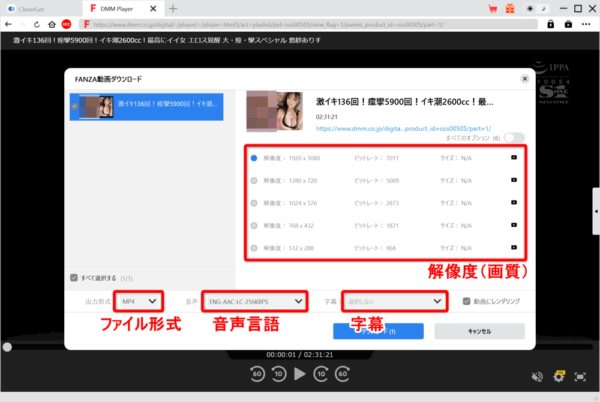Screen dimensions: 600x402
Task: Skip forward 10 seconds button
Action: click(321, 374)
